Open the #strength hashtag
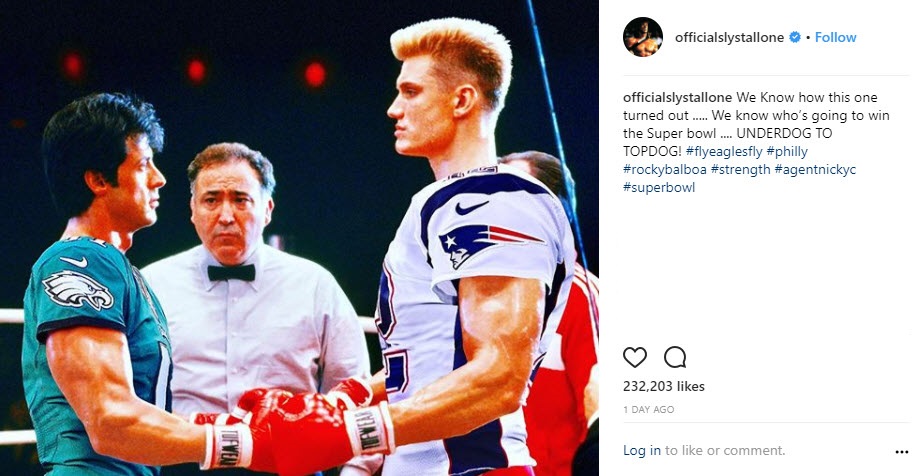The width and height of the screenshot is (914, 476). click(740, 170)
